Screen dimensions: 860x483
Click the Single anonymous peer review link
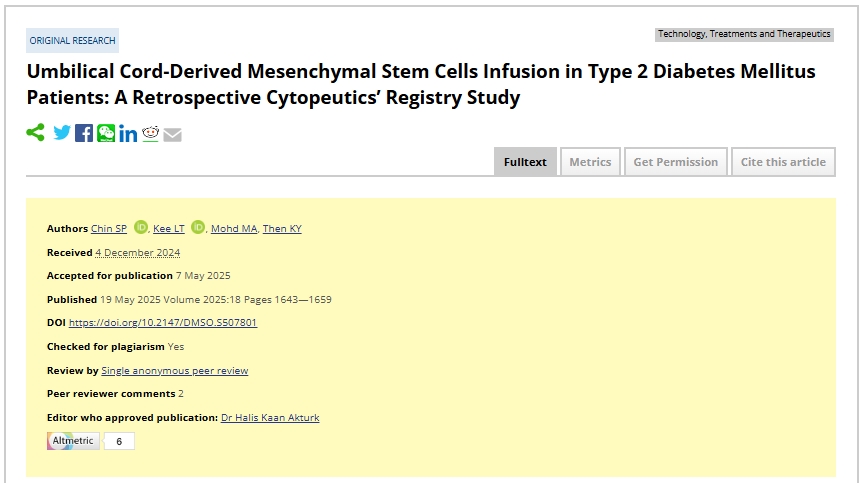coord(174,370)
